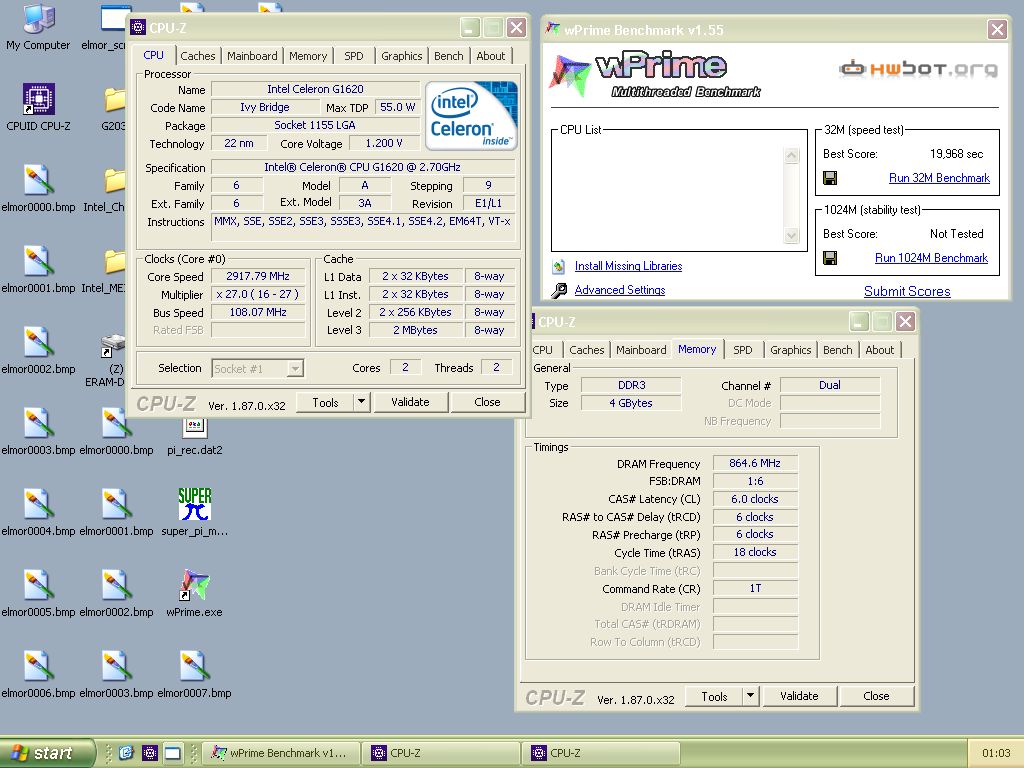Open the SPD tab in top CPU-Z window

click(x=354, y=56)
